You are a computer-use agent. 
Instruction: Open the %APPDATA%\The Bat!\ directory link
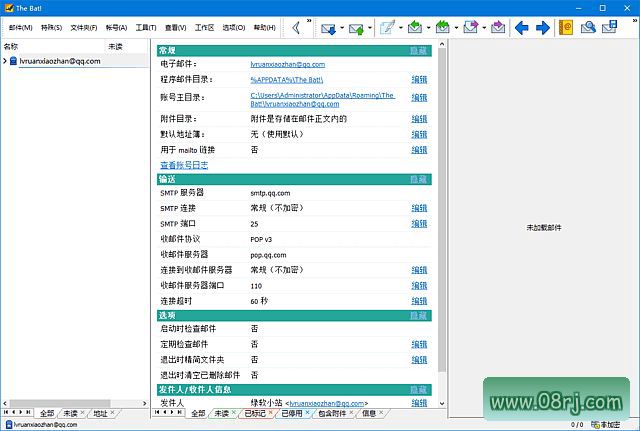point(287,80)
